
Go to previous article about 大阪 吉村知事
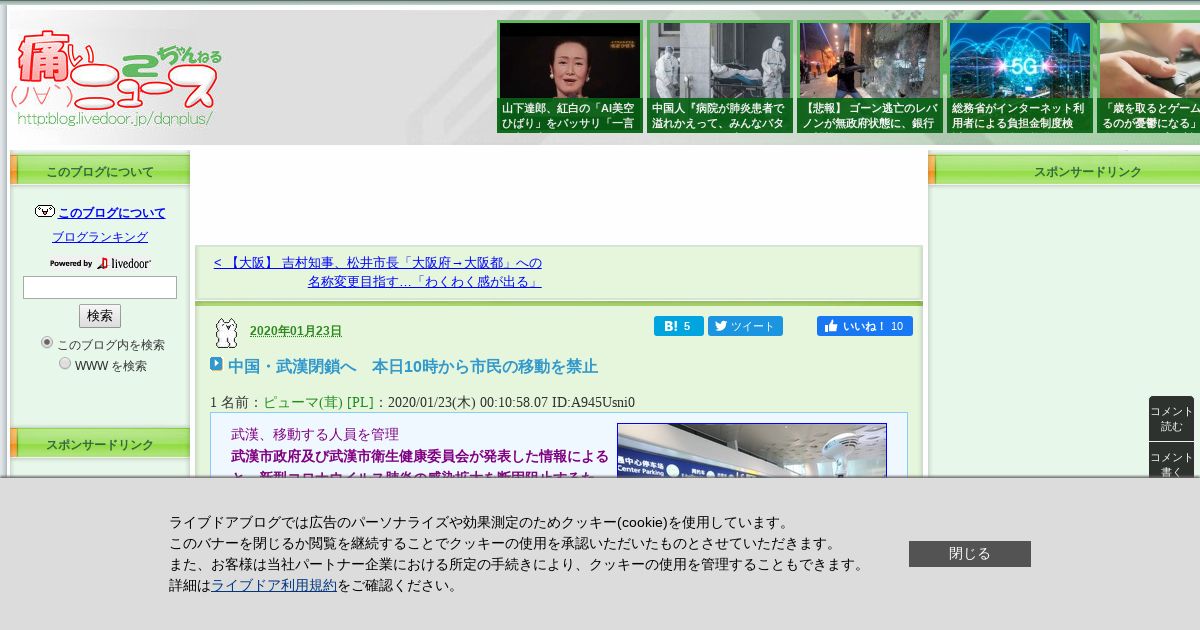377,272
